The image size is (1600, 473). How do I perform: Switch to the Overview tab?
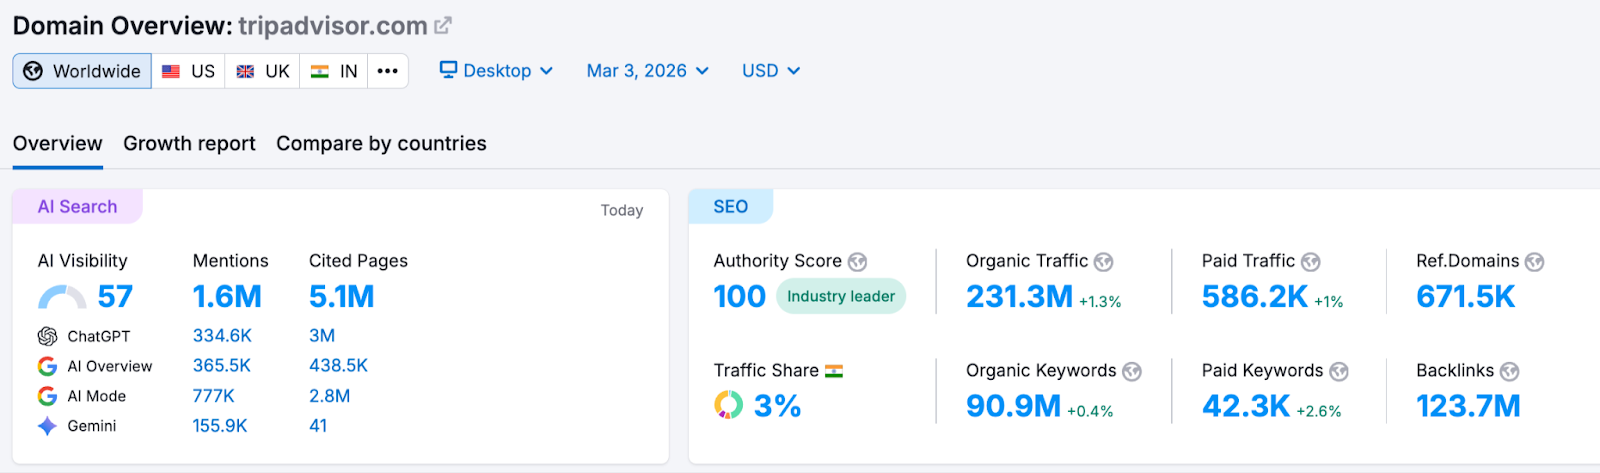tap(57, 143)
